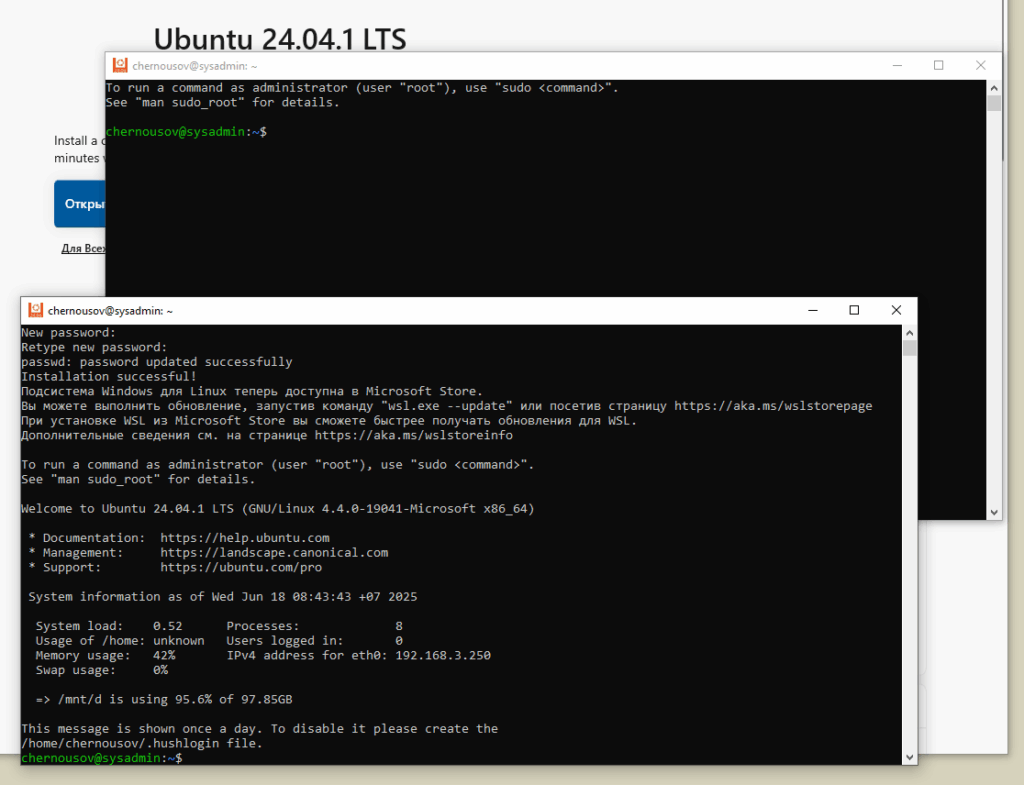
Task: Minimize the back terminal window
Action: click(895, 66)
